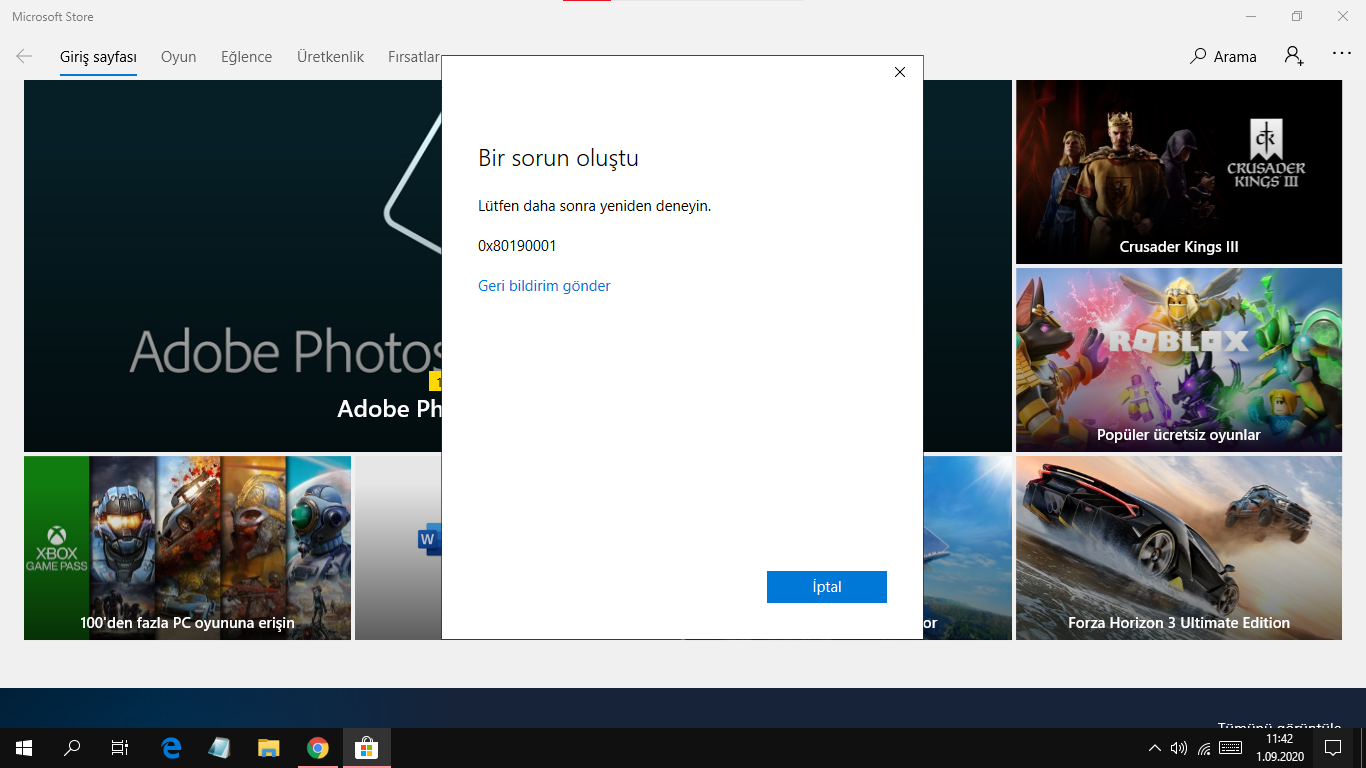Image resolution: width=1366 pixels, height=768 pixels.
Task: Open the notepad-like app on the taskbar
Action: (220, 748)
